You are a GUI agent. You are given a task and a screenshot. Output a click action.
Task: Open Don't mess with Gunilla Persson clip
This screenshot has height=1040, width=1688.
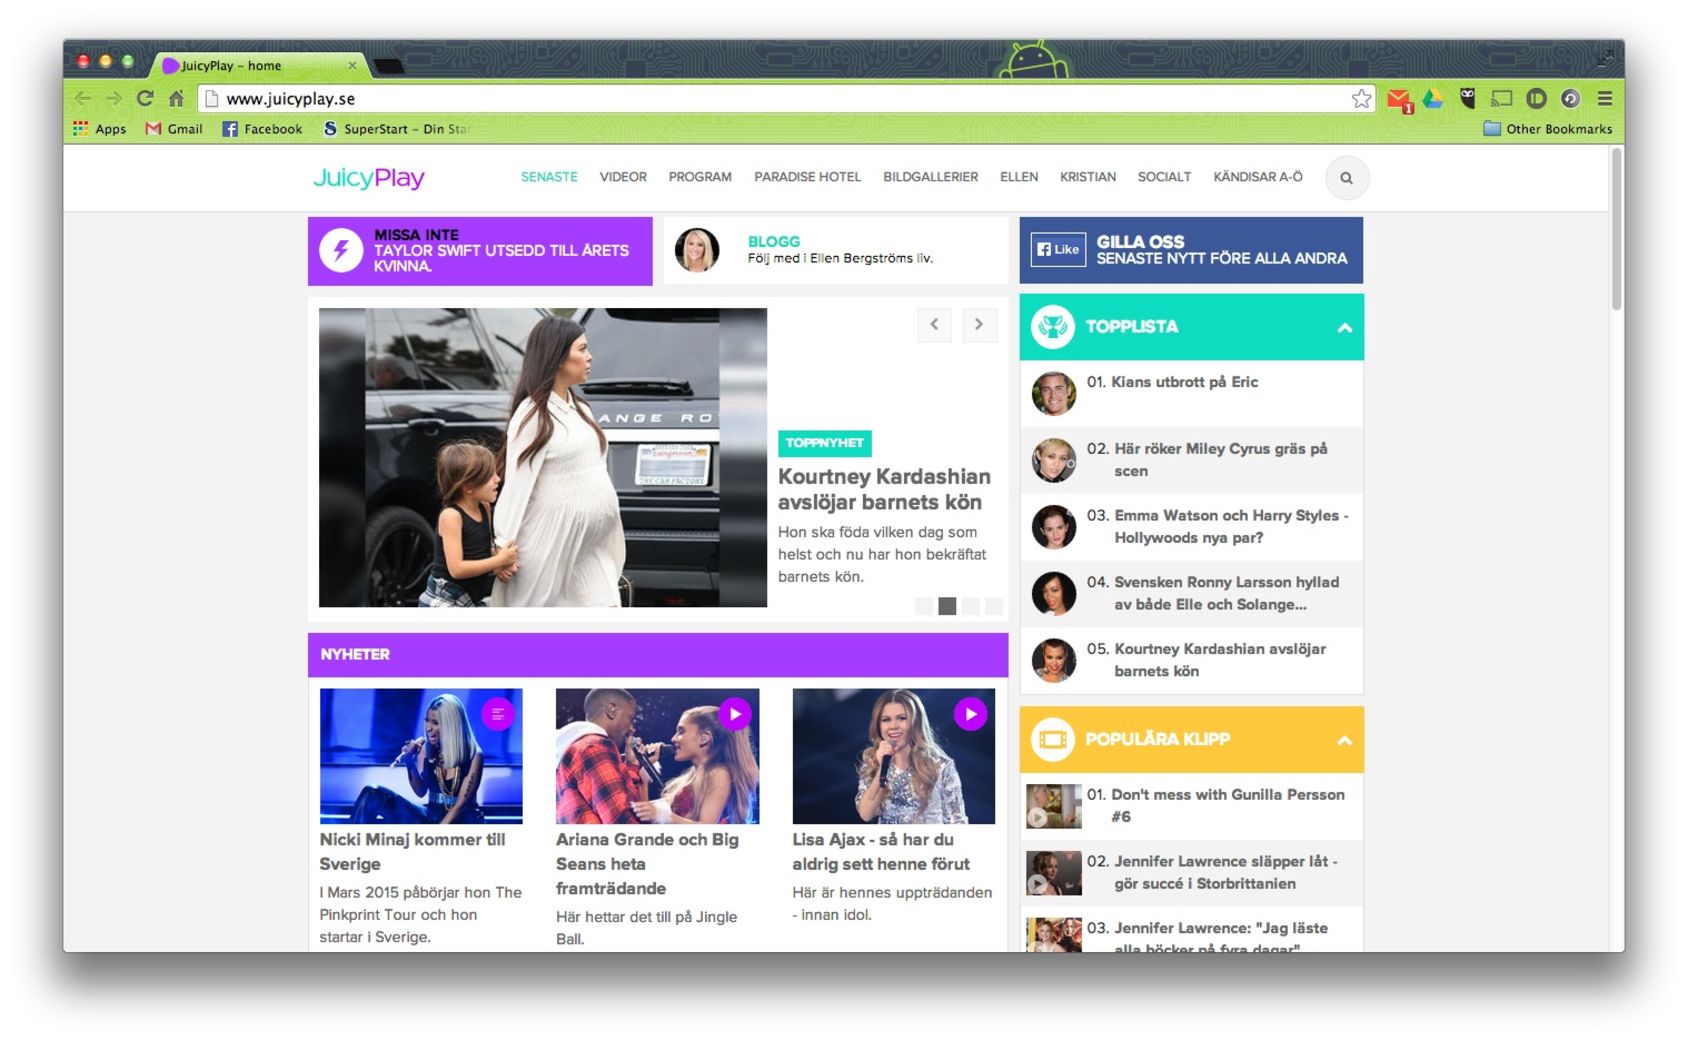[1191, 806]
